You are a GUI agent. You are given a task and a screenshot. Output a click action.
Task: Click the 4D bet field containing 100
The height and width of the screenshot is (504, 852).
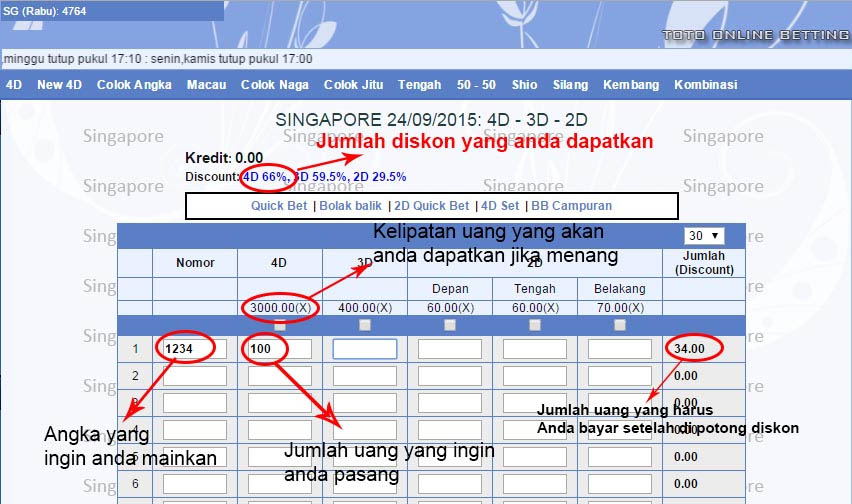tap(280, 349)
